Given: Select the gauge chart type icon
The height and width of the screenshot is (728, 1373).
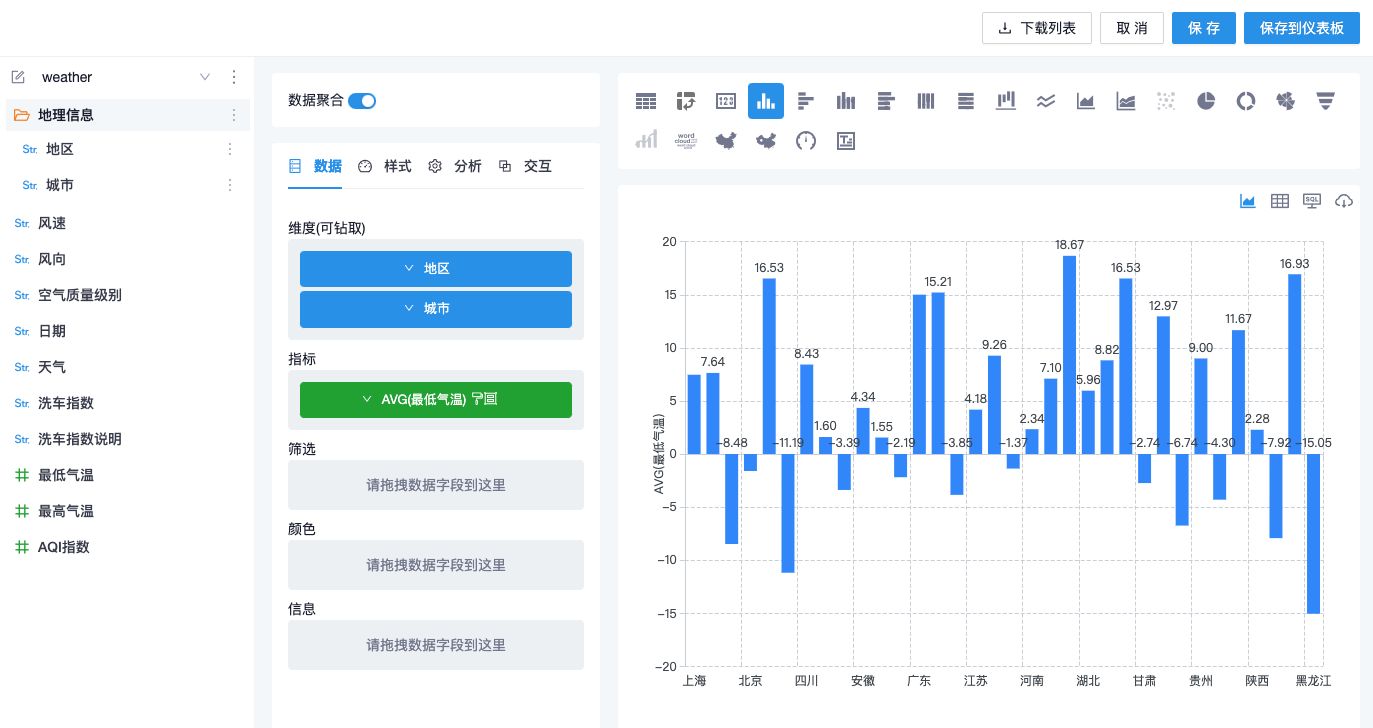Looking at the screenshot, I should [x=806, y=141].
